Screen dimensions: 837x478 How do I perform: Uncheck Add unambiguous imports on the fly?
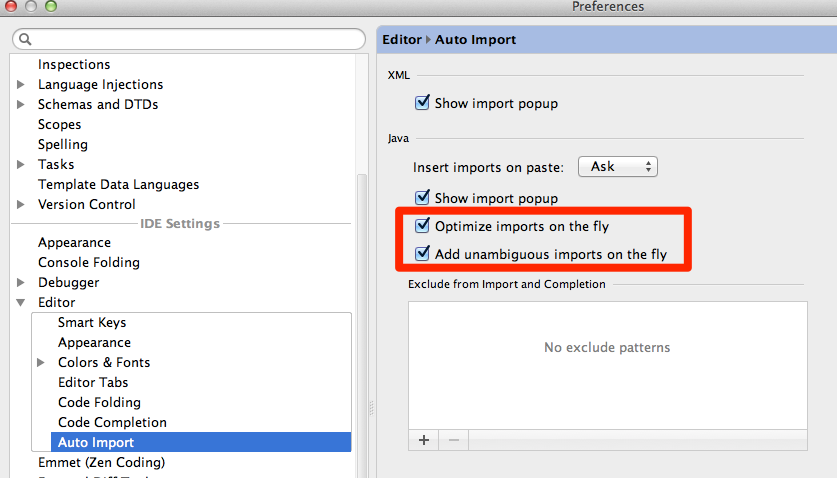click(x=423, y=254)
